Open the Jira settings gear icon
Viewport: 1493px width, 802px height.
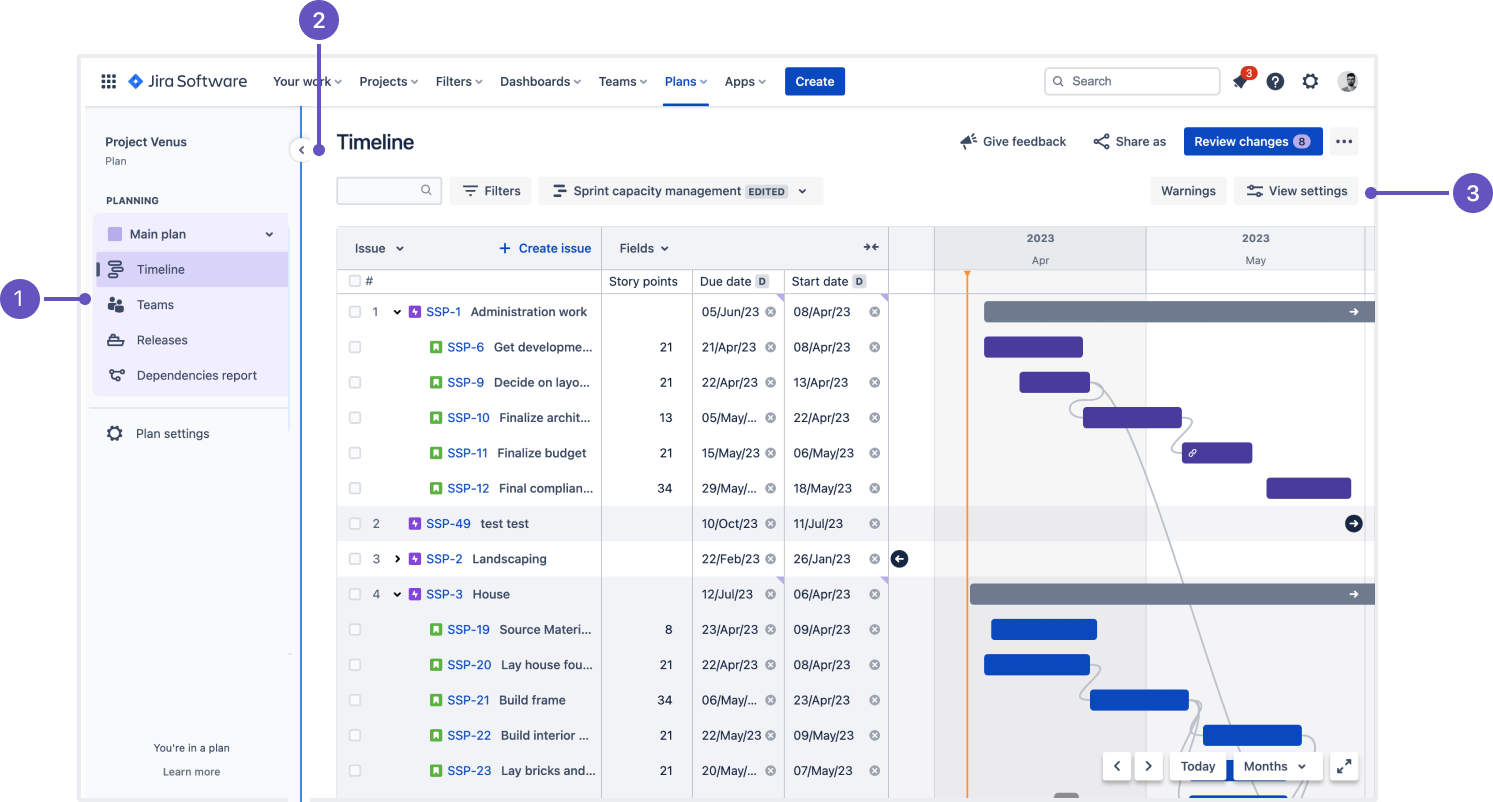click(1310, 81)
